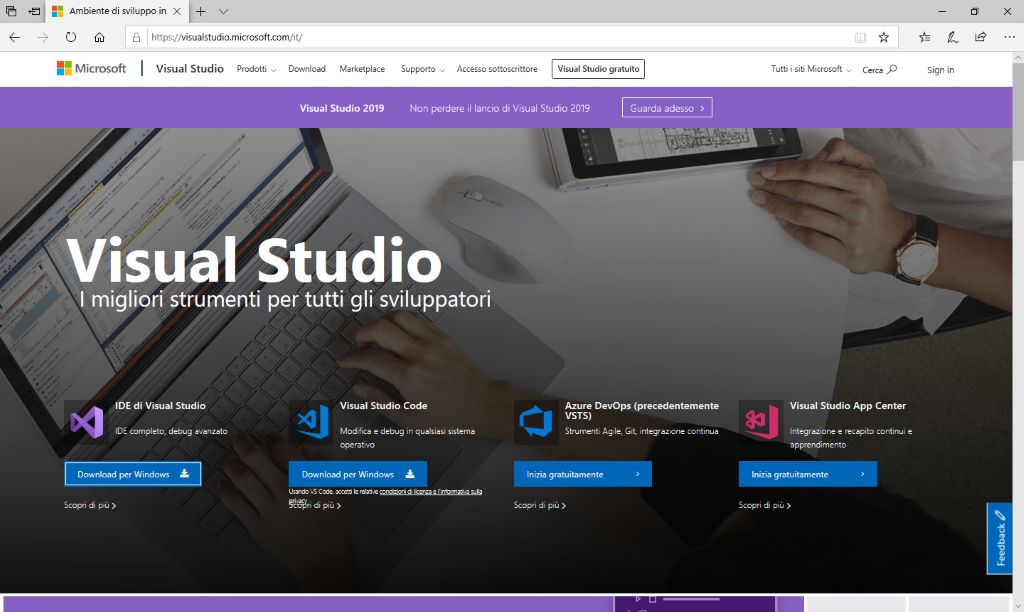Viewport: 1024px width, 612px height.
Task: Click the Visual Studio Code blue logo icon
Action: click(312, 421)
